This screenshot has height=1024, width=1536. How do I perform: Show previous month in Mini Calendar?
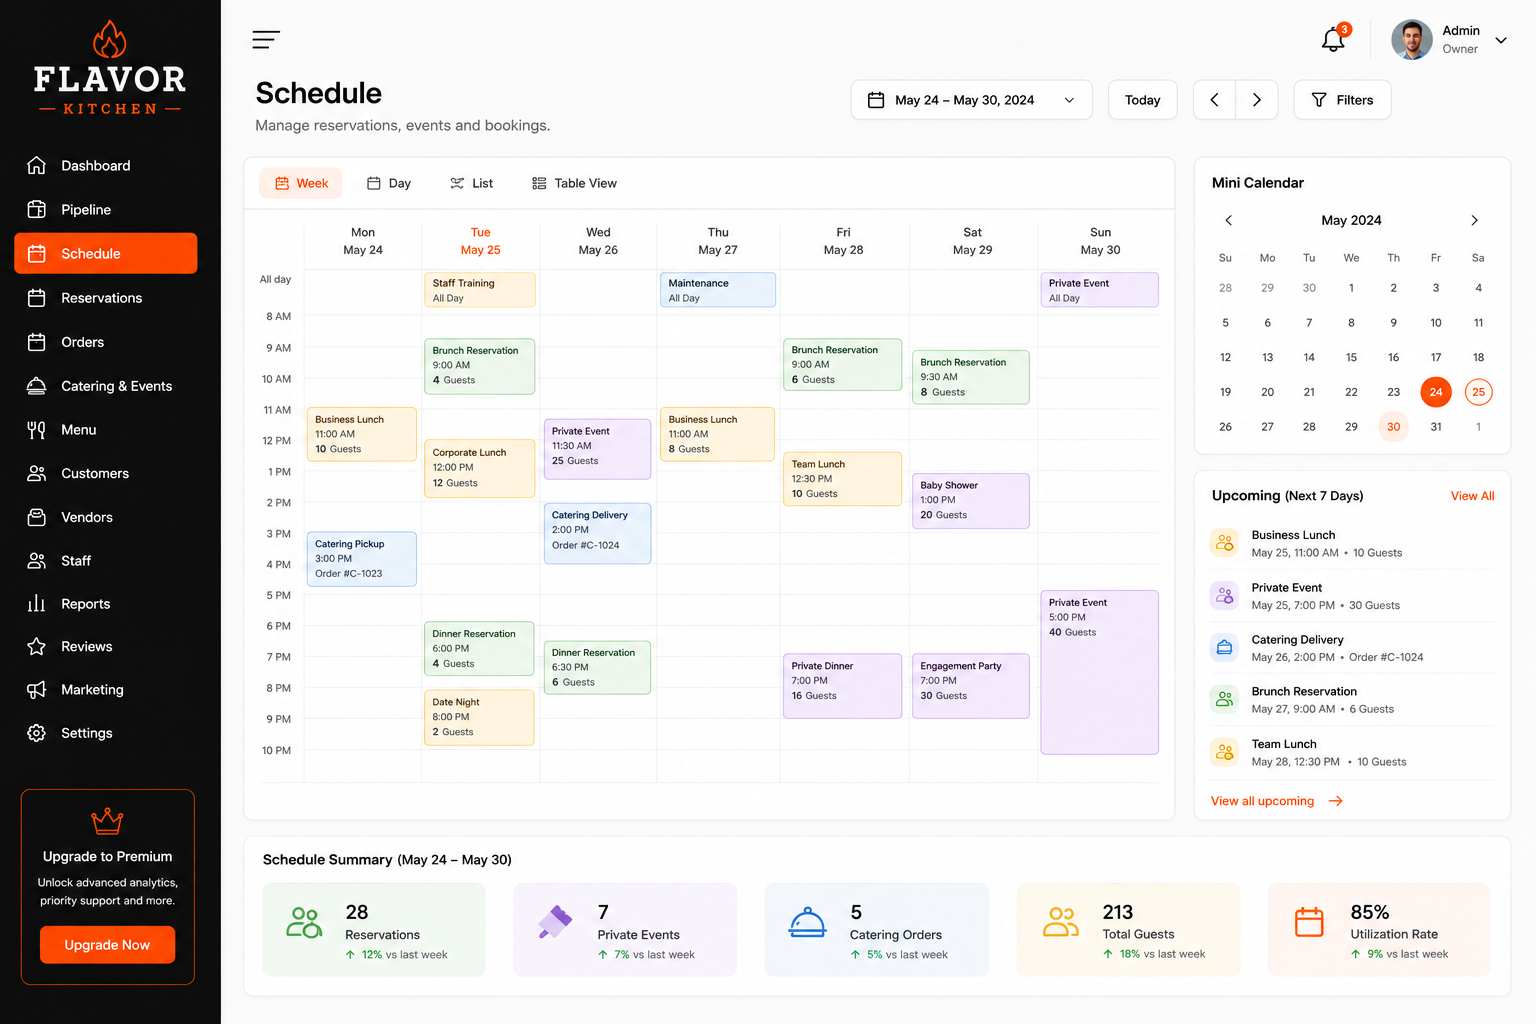[x=1229, y=220]
